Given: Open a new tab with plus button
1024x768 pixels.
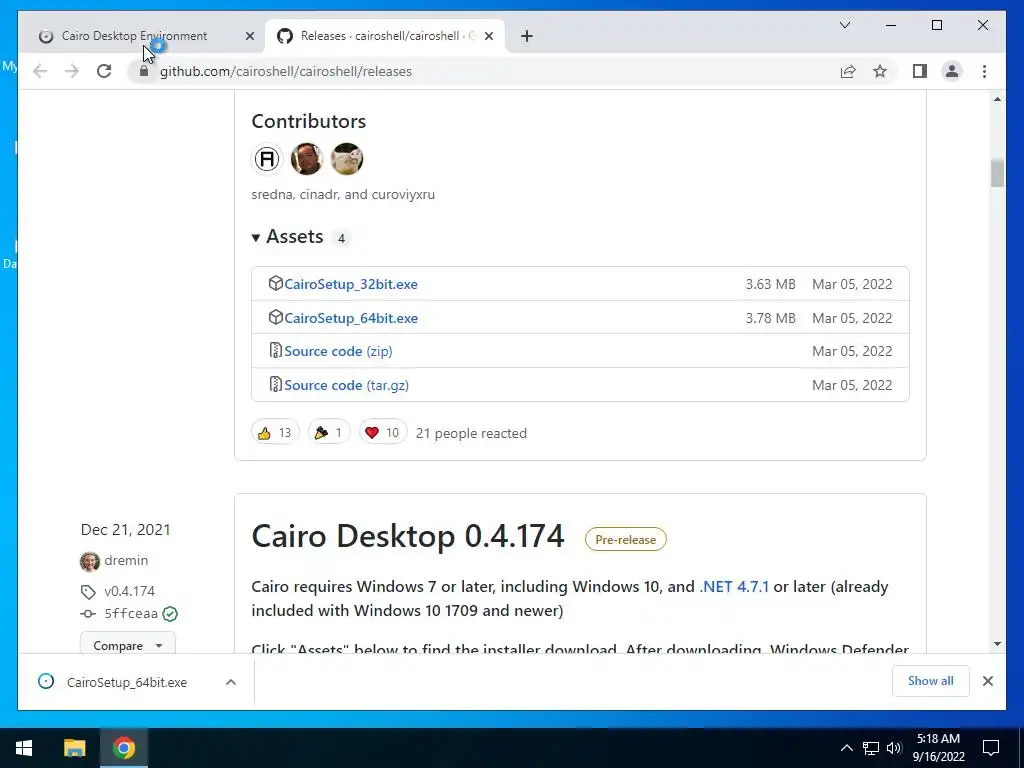Looking at the screenshot, I should point(527,36).
